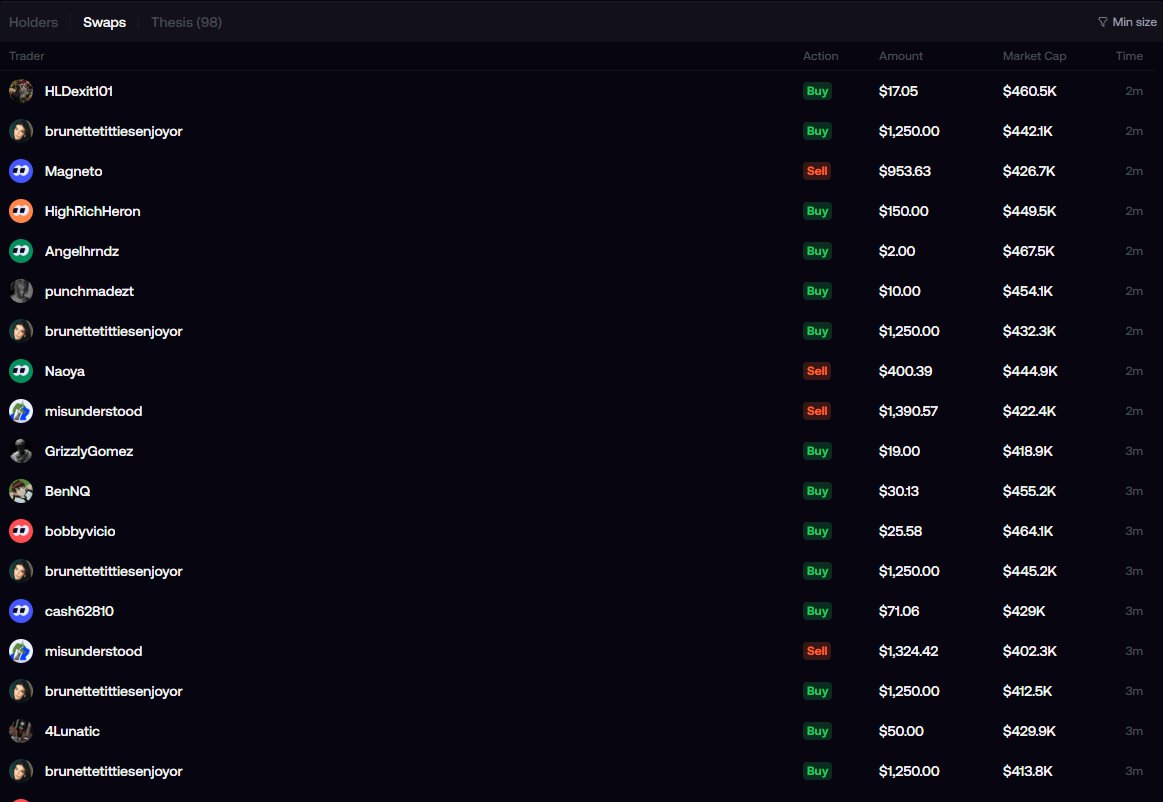Click the Sell badge in Magneto's row
This screenshot has height=802, width=1163.
click(x=817, y=171)
